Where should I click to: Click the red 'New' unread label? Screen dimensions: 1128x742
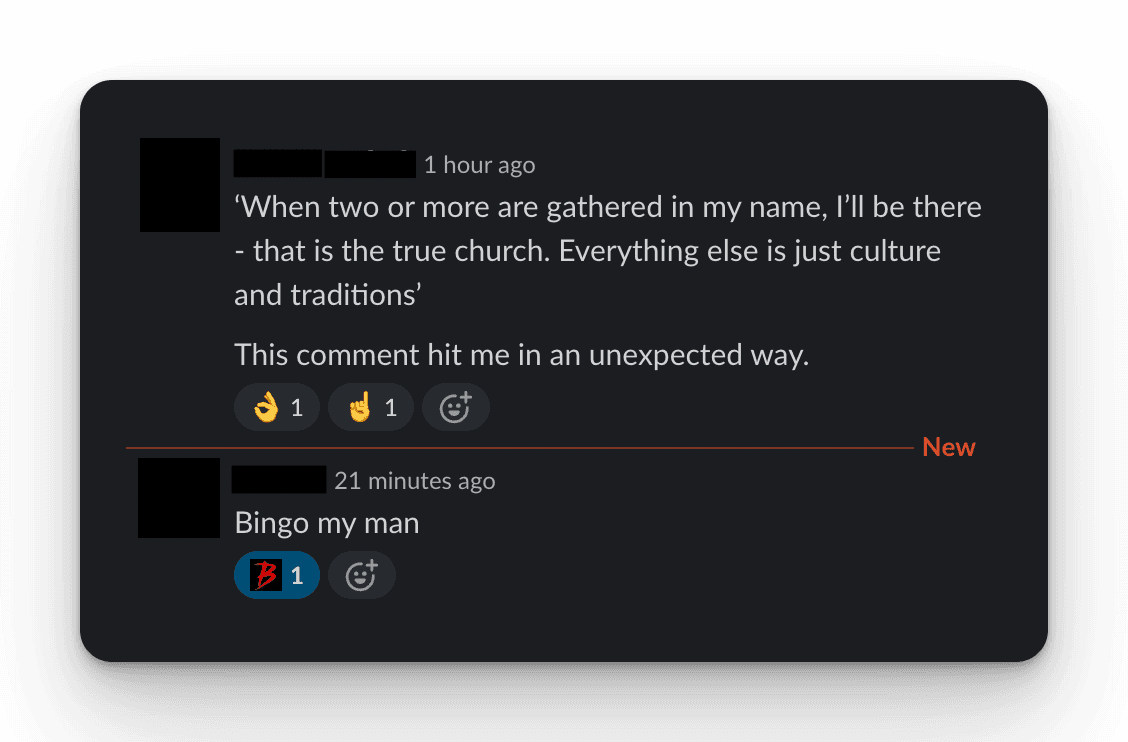(948, 447)
